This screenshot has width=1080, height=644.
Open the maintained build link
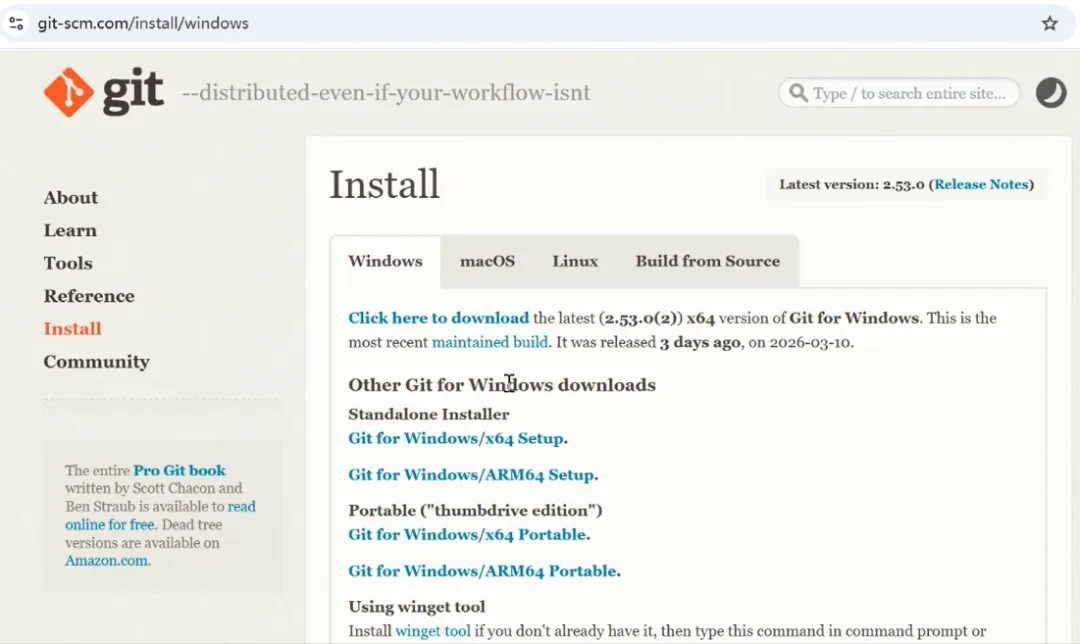click(x=490, y=342)
